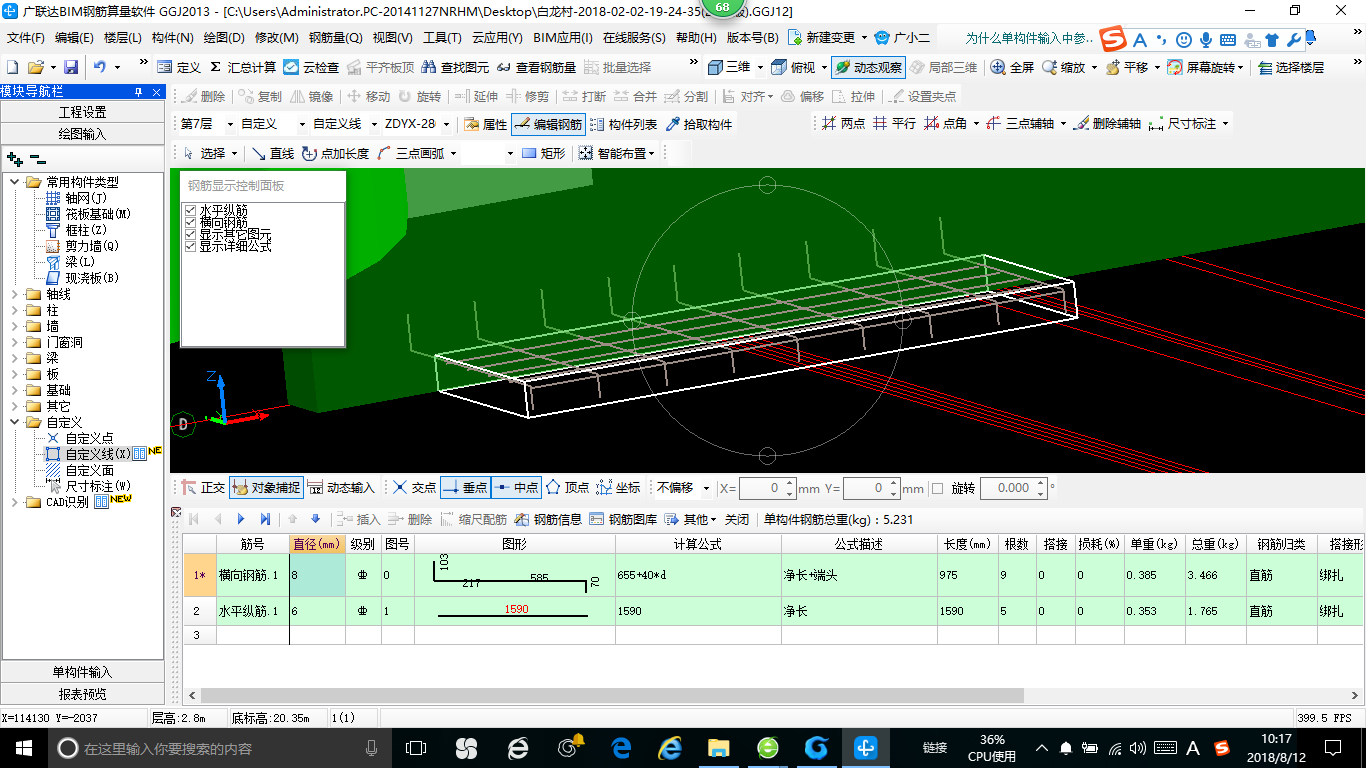Select 直线 line drawing tool
This screenshot has height=768, width=1366.
[x=272, y=153]
